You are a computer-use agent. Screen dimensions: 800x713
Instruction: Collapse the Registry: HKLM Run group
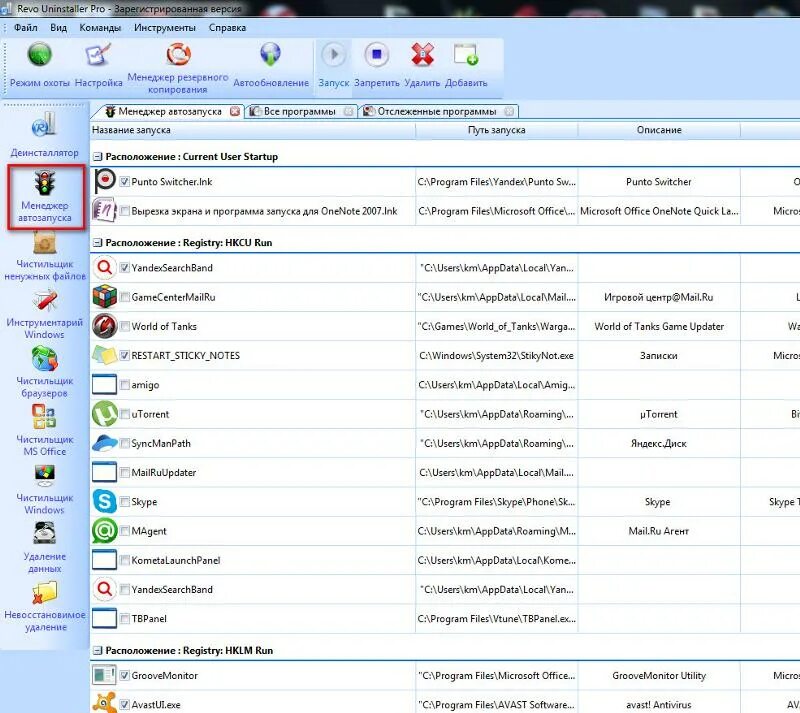pos(97,651)
